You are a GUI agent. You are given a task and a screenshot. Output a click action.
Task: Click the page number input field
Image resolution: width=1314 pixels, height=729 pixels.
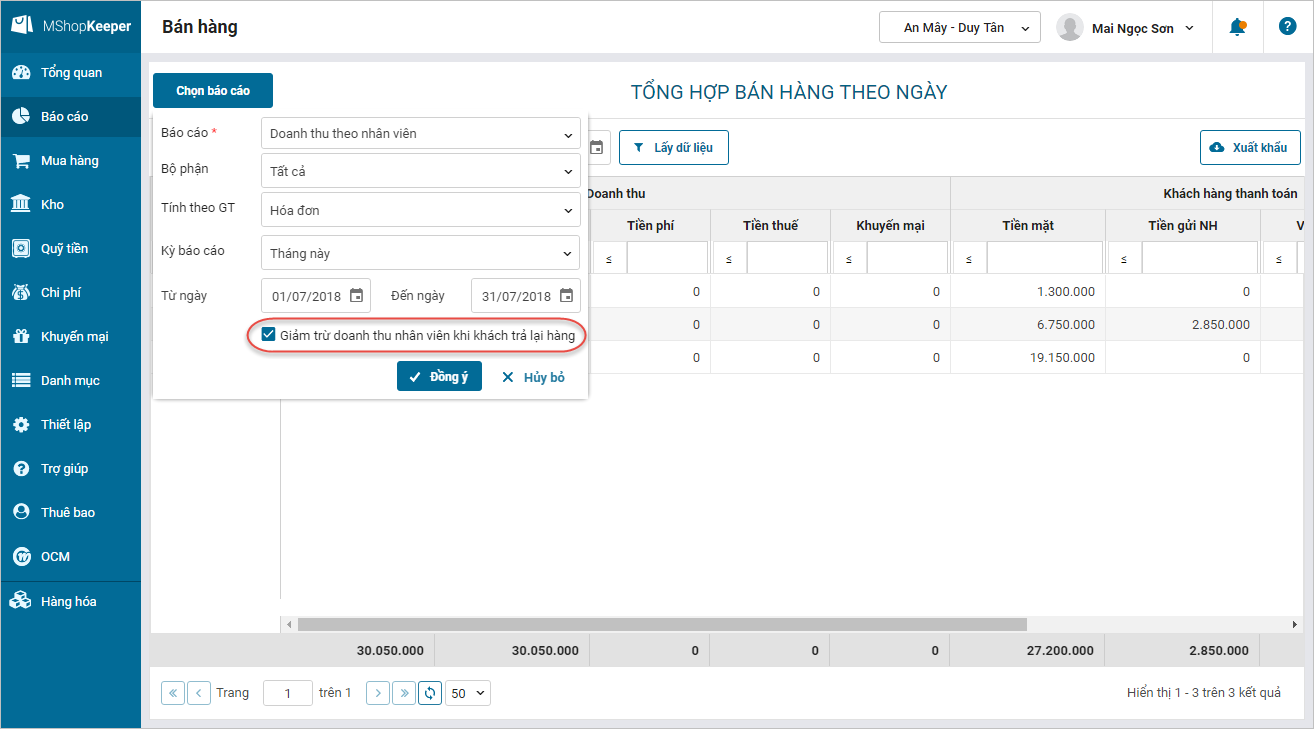coord(288,693)
